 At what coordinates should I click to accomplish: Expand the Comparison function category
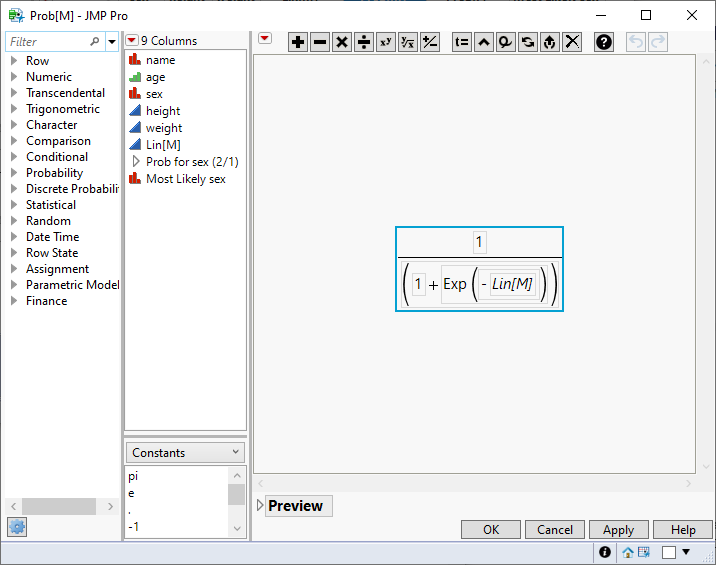pos(14,141)
